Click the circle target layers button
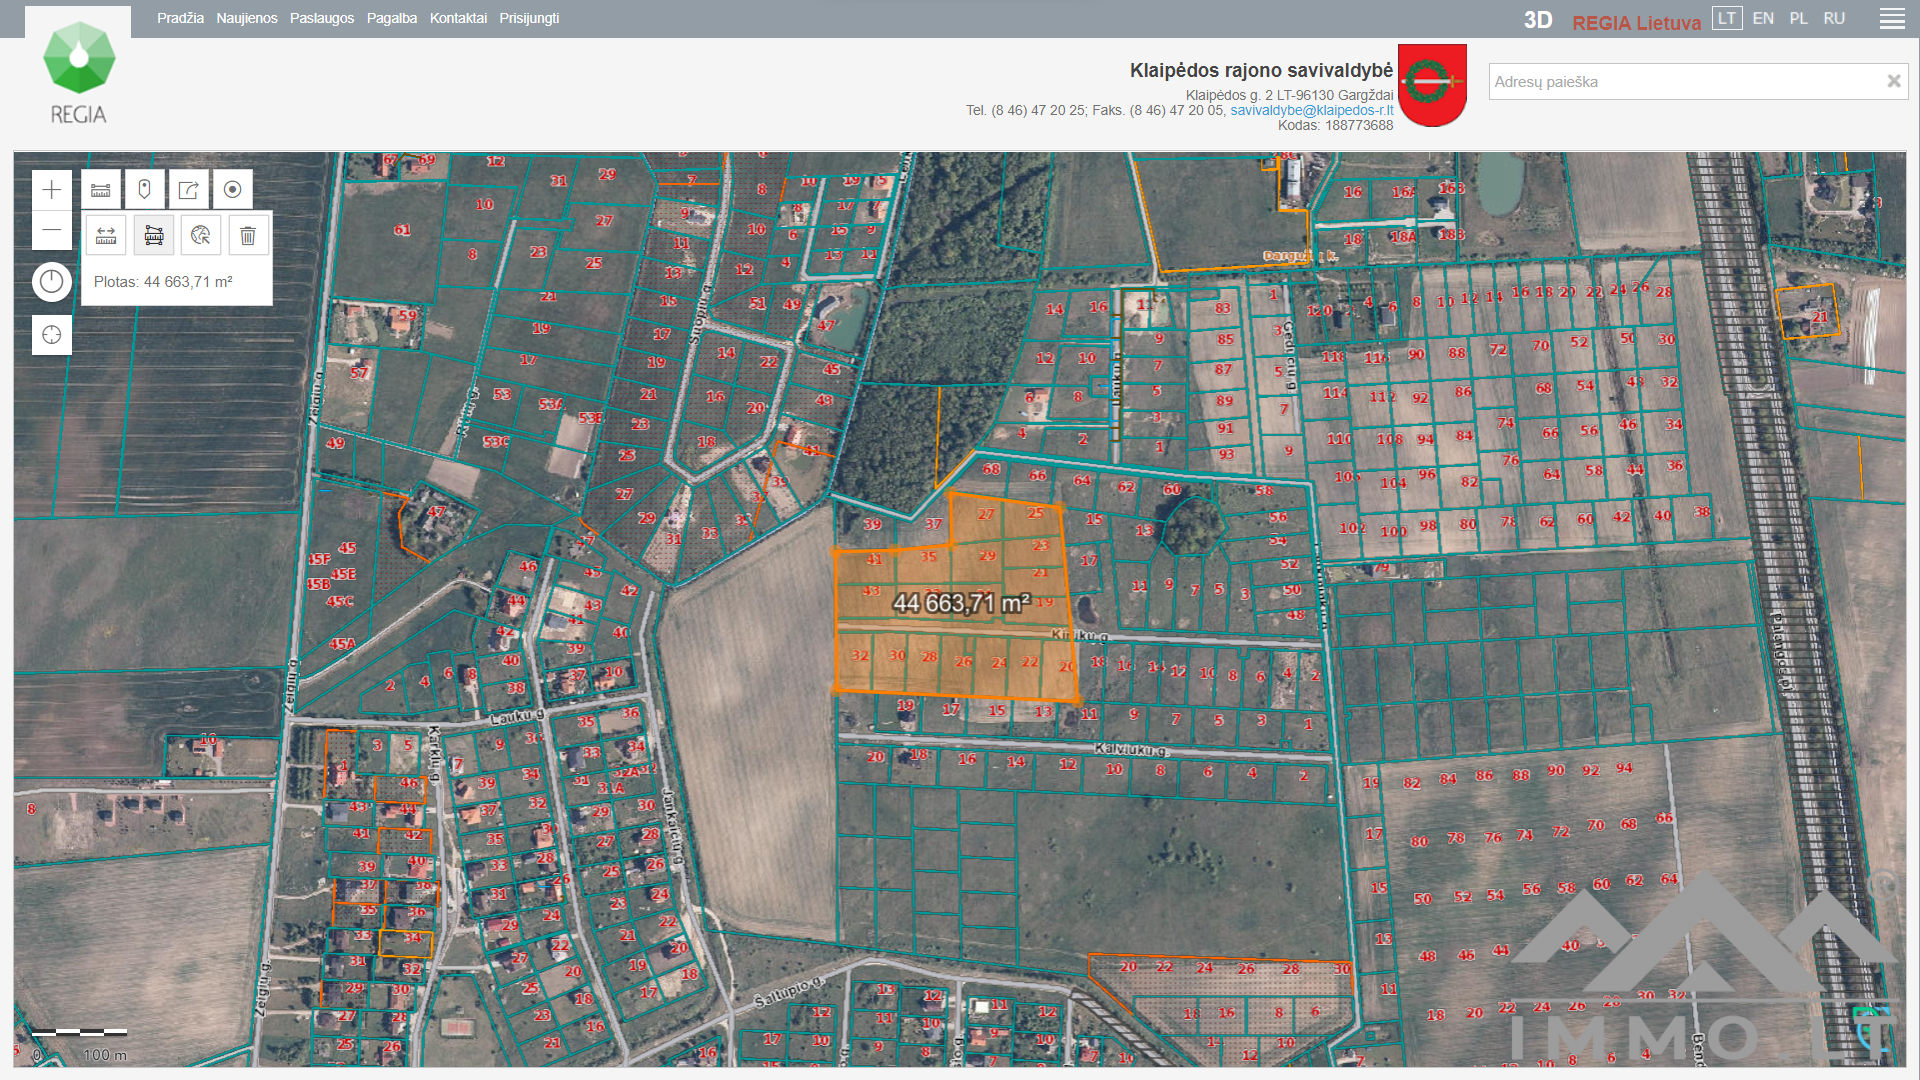 point(233,190)
